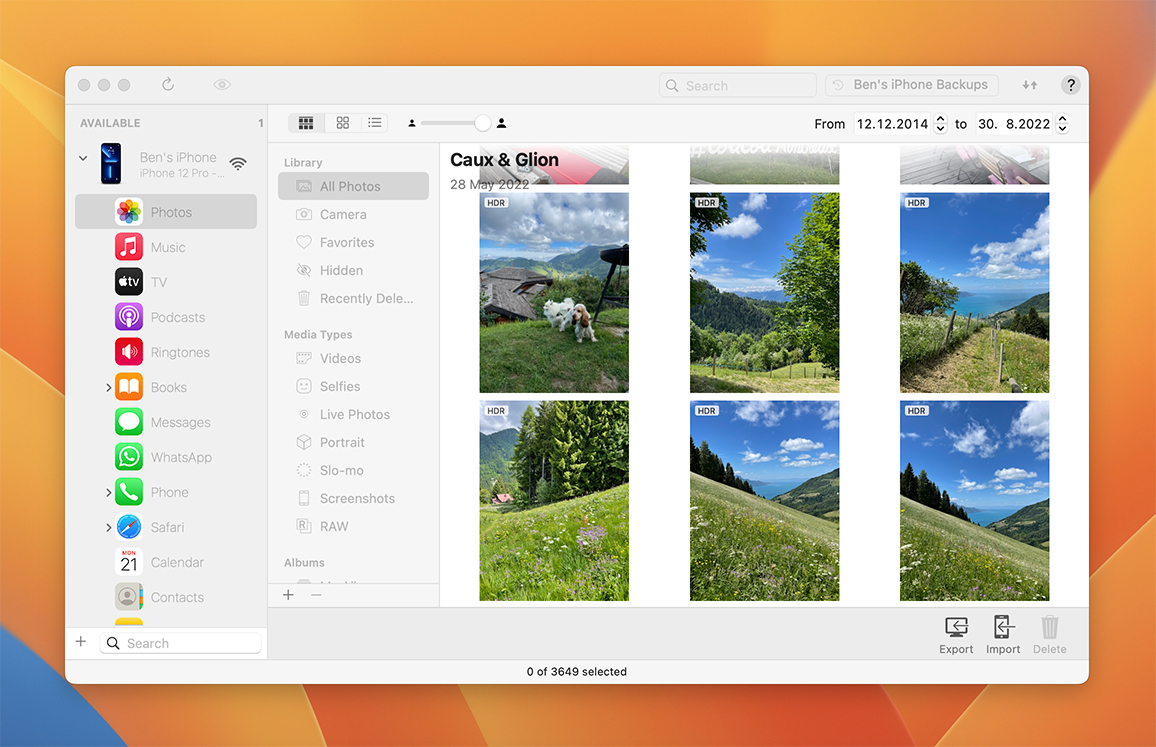Filter by Live Photos
Viewport: 1156px width, 747px height.
(x=353, y=414)
